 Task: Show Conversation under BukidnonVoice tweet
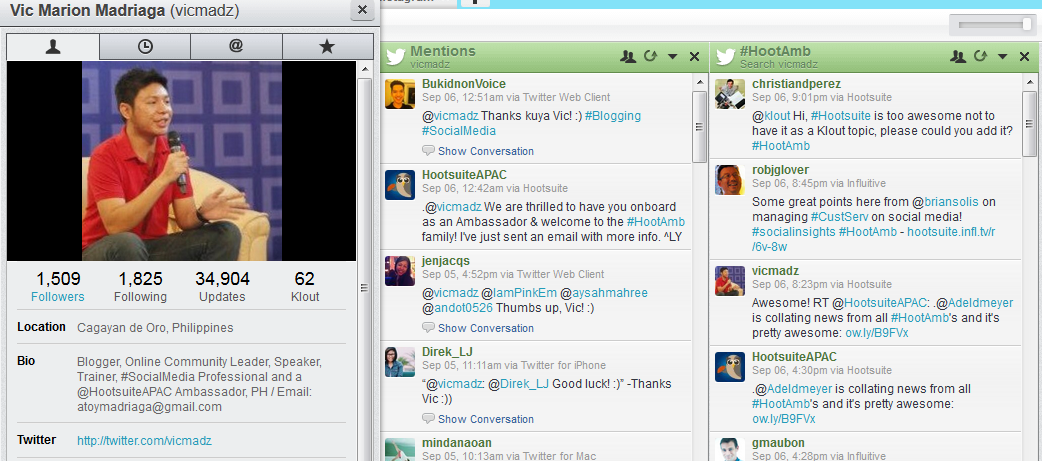[485, 151]
